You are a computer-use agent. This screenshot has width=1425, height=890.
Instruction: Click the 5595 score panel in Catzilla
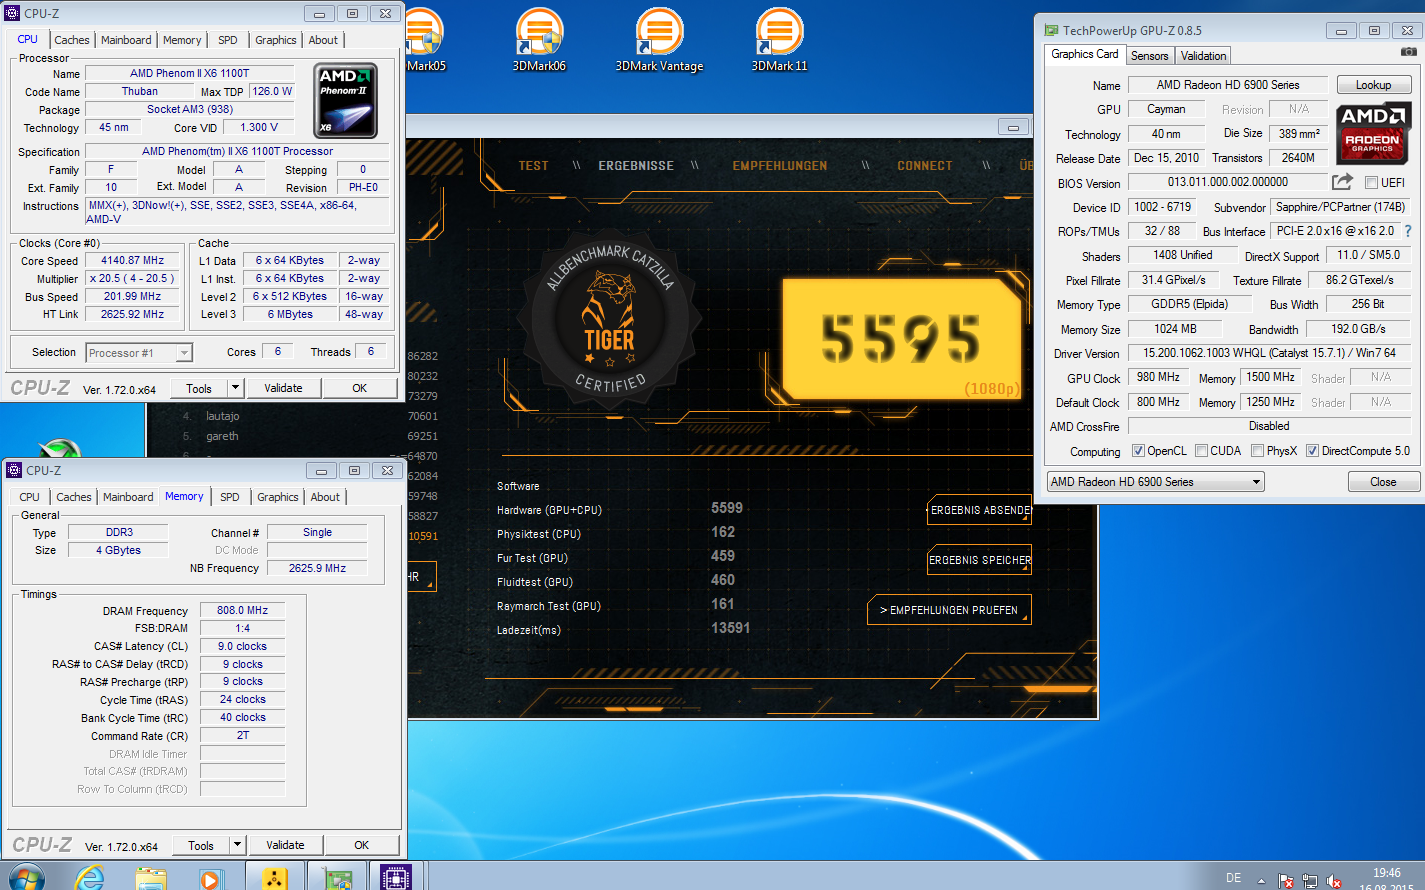click(x=901, y=338)
